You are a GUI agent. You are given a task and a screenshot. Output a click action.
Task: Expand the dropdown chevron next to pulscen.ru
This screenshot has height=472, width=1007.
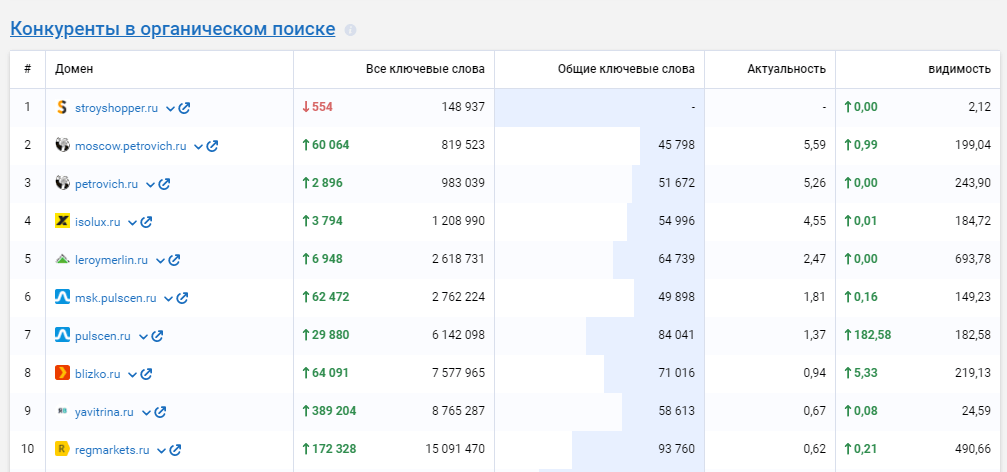pos(143,336)
